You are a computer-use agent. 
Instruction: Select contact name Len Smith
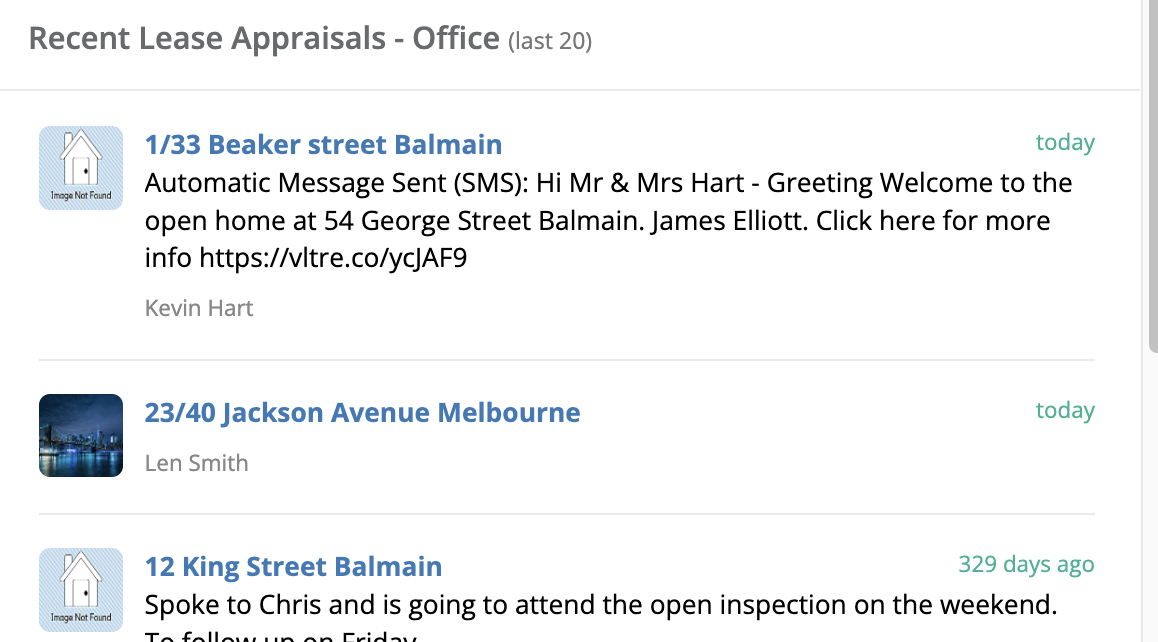tap(196, 463)
